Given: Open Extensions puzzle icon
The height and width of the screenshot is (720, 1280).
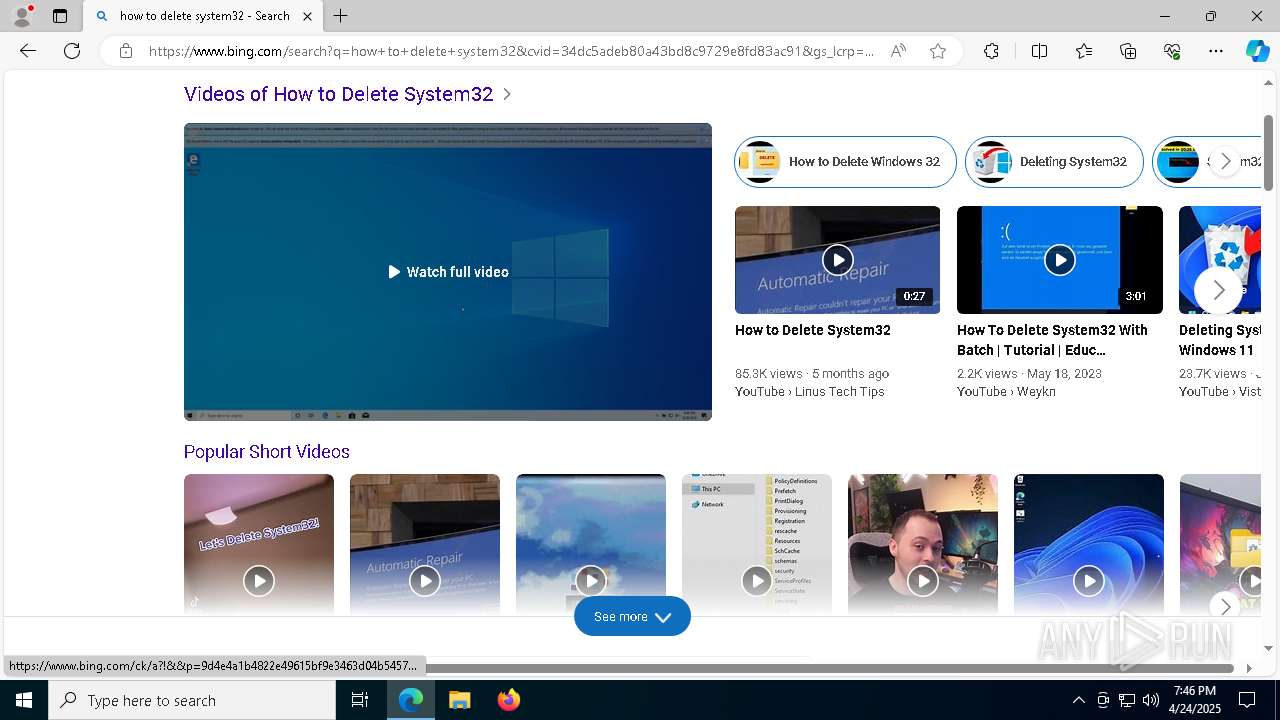Looking at the screenshot, I should point(991,51).
